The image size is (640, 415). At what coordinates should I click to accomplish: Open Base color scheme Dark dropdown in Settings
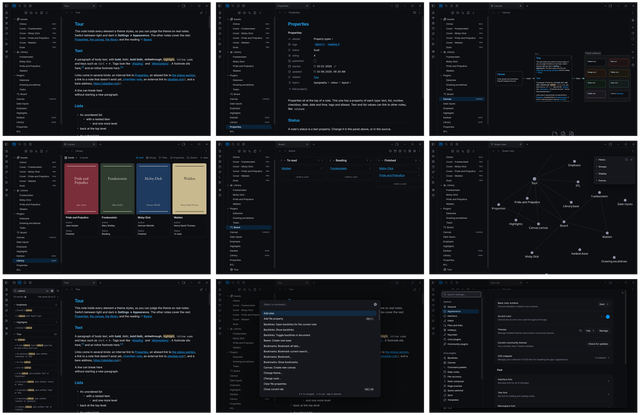pos(603,304)
